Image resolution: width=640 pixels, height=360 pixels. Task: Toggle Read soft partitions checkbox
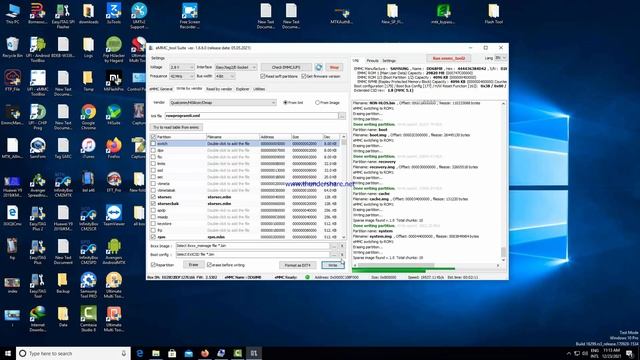(263, 76)
